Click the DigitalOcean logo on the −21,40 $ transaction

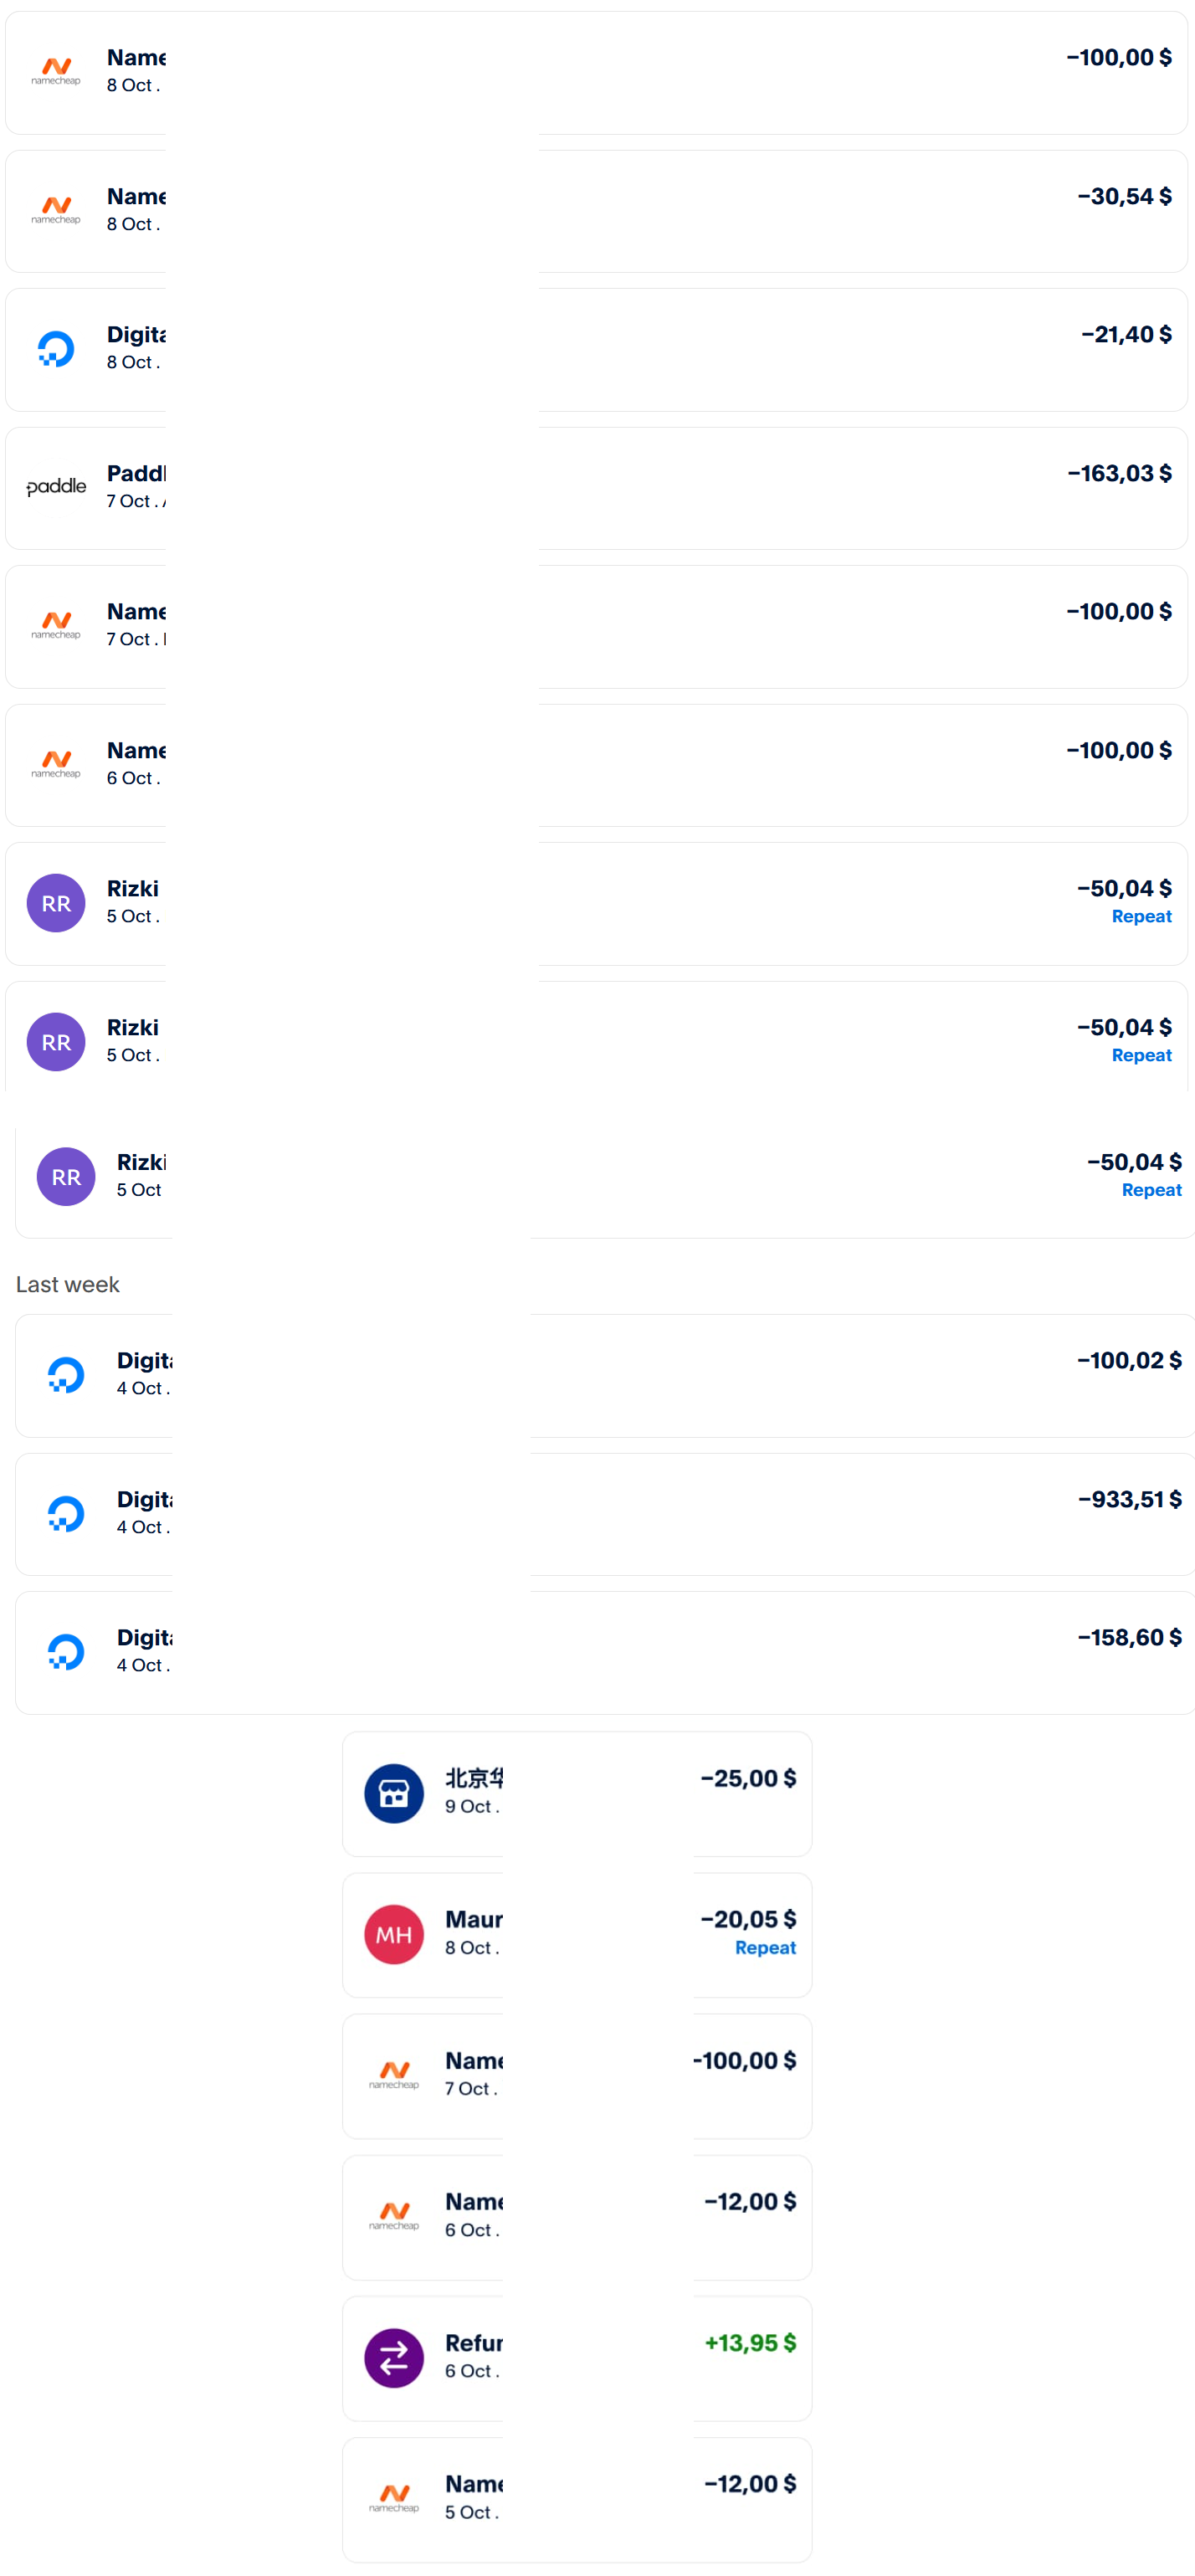[x=56, y=349]
